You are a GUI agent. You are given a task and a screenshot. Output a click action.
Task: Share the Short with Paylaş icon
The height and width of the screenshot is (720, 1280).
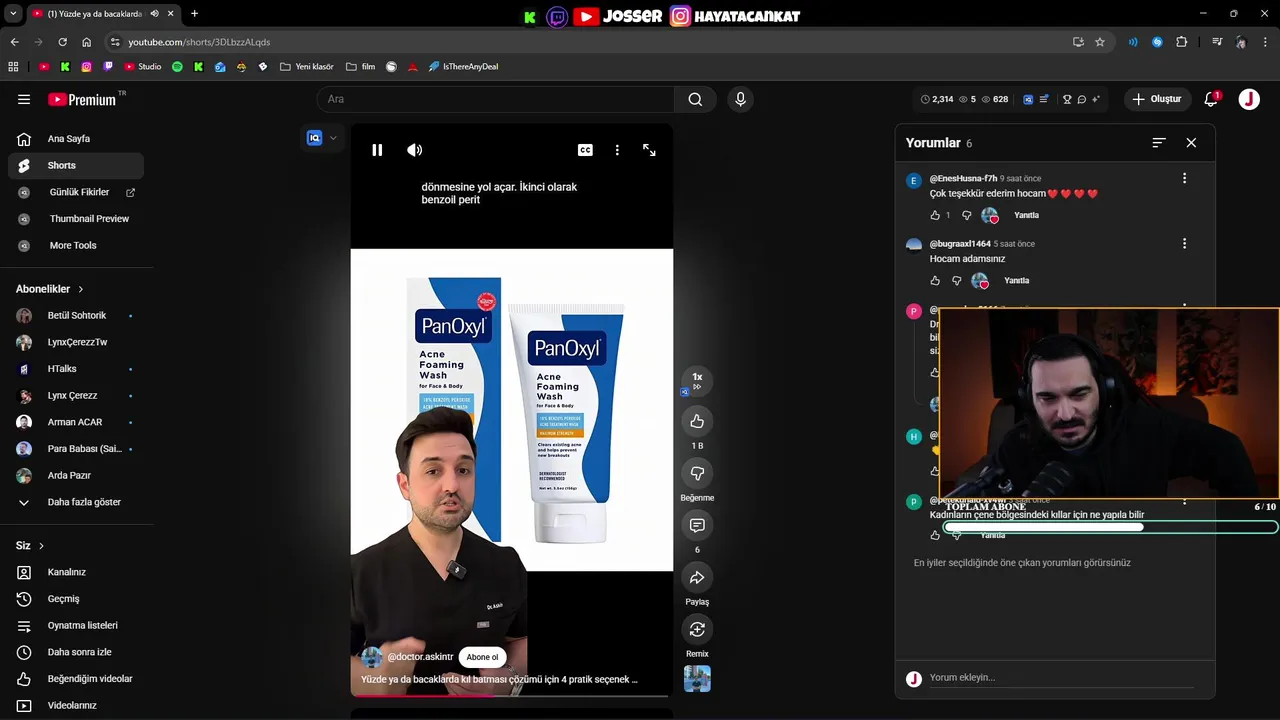click(697, 577)
